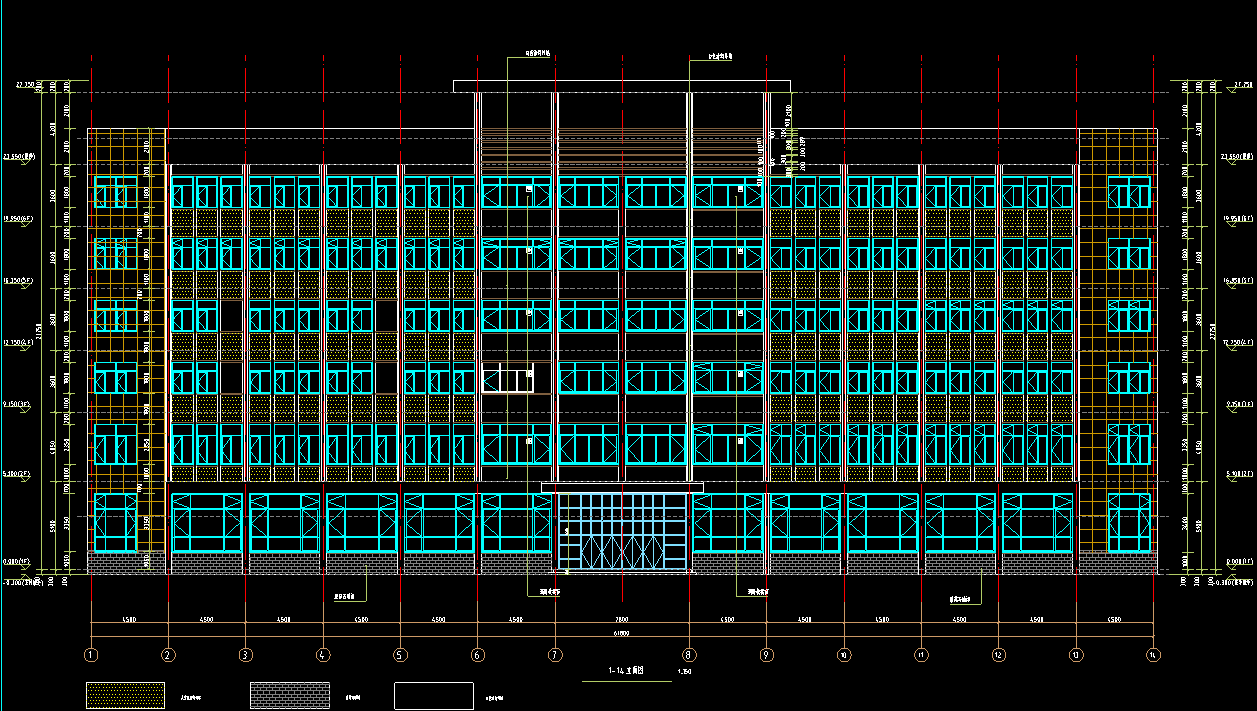Screen dimensions: 1257x711
Task: Select axis bubble 7 at bottom
Action: tap(554, 656)
